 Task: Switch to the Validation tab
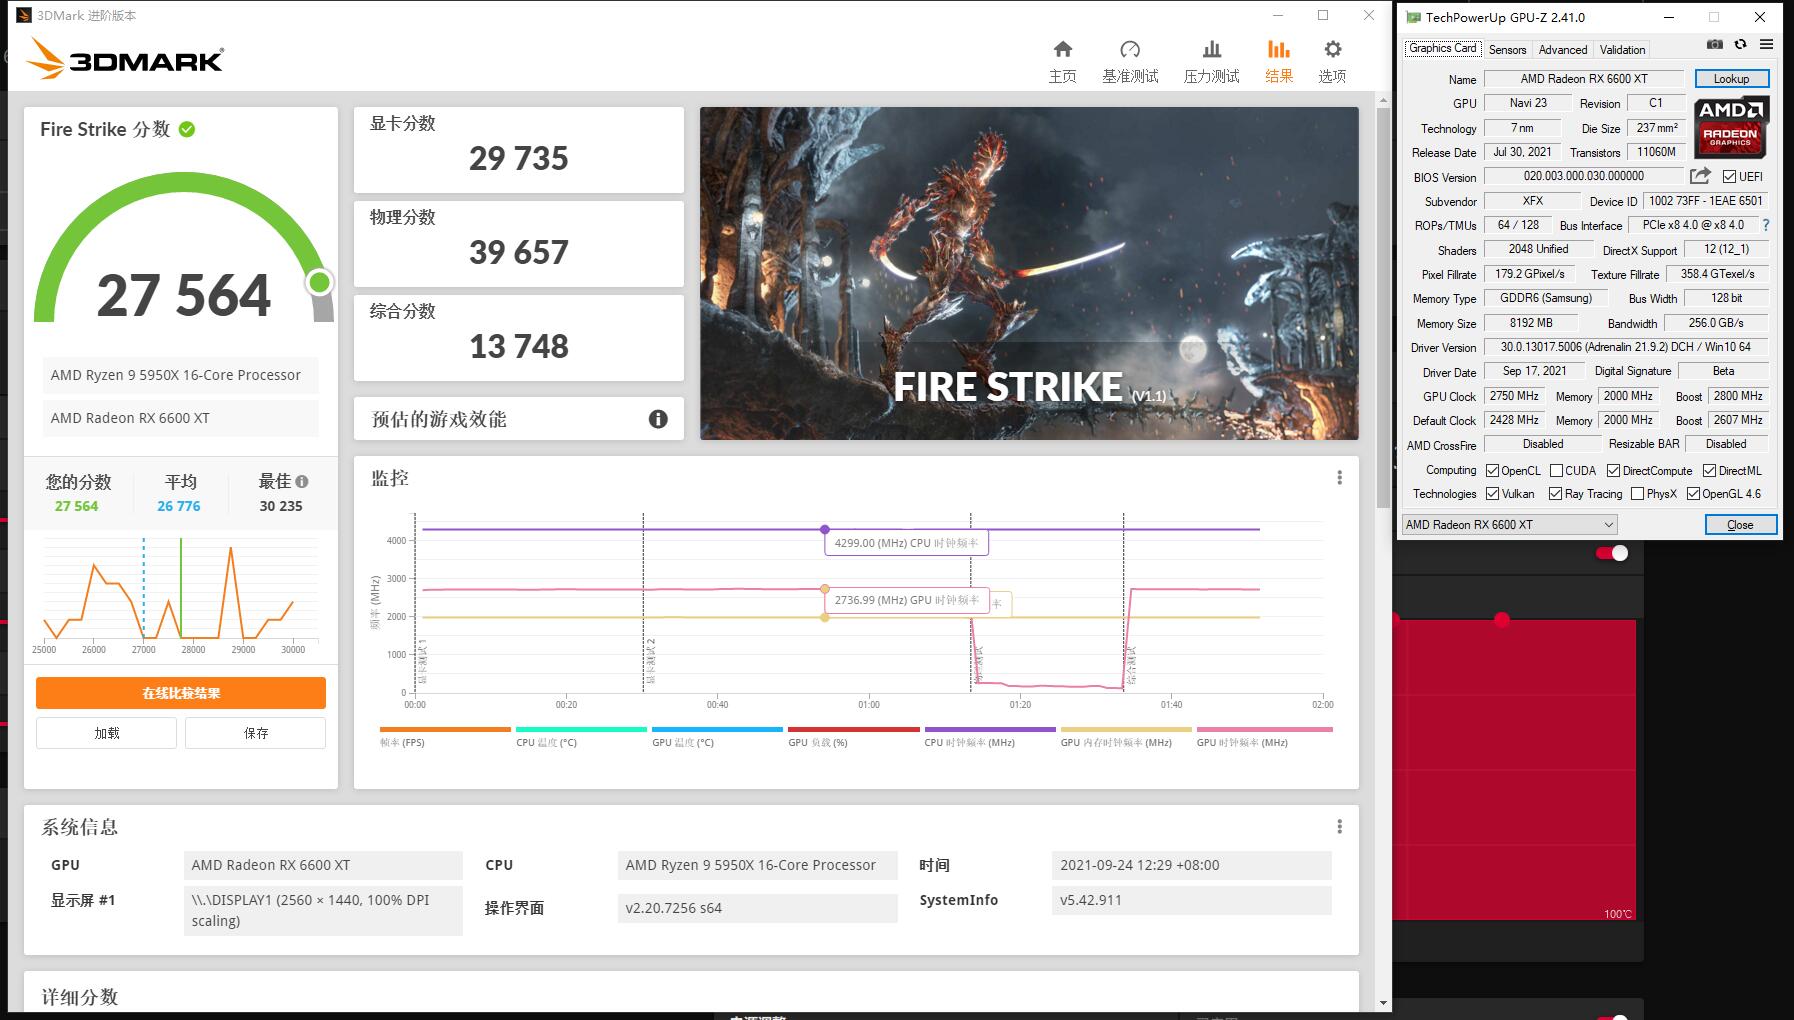1622,49
